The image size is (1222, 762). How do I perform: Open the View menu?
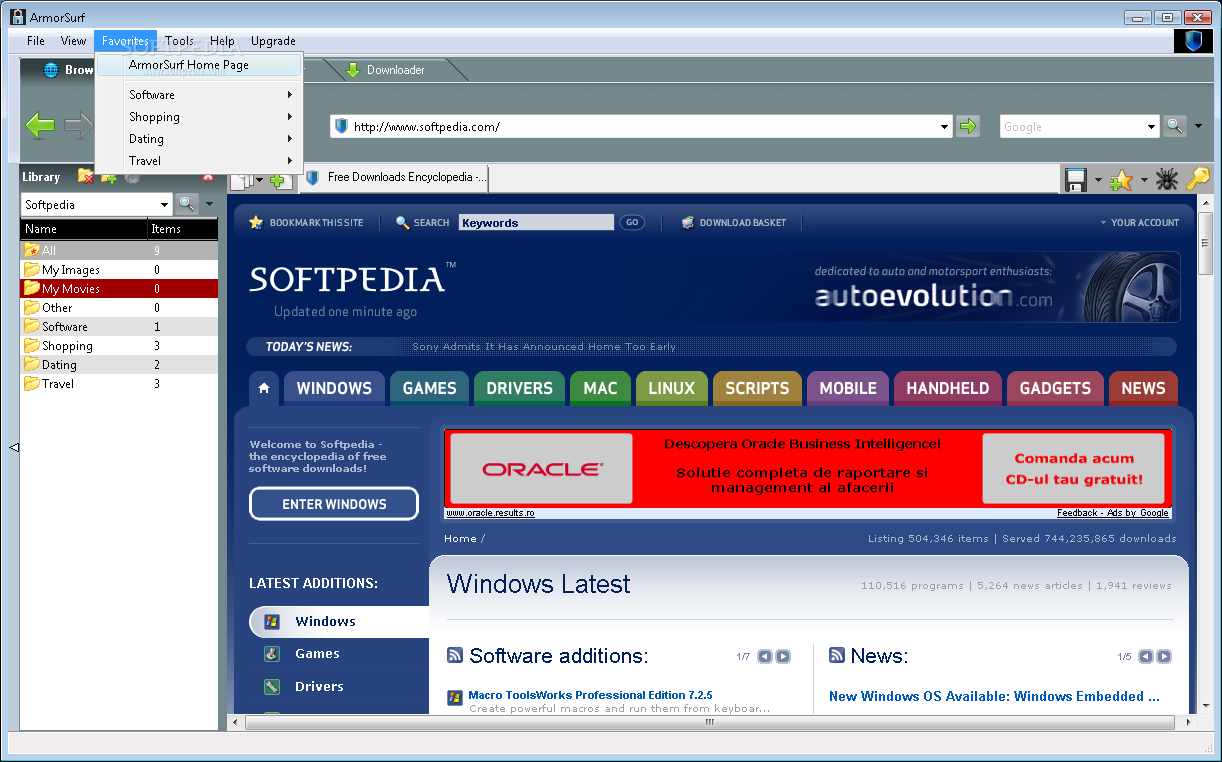73,41
